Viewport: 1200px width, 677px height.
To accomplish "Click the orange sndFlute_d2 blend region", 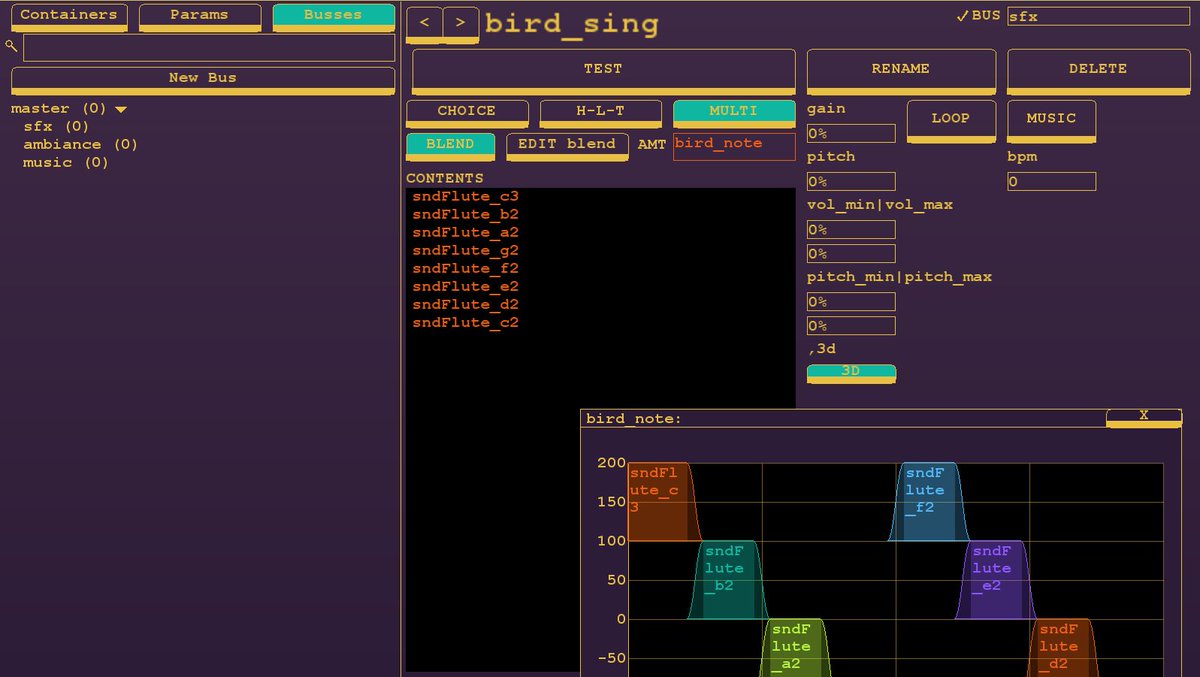I will [1062, 647].
